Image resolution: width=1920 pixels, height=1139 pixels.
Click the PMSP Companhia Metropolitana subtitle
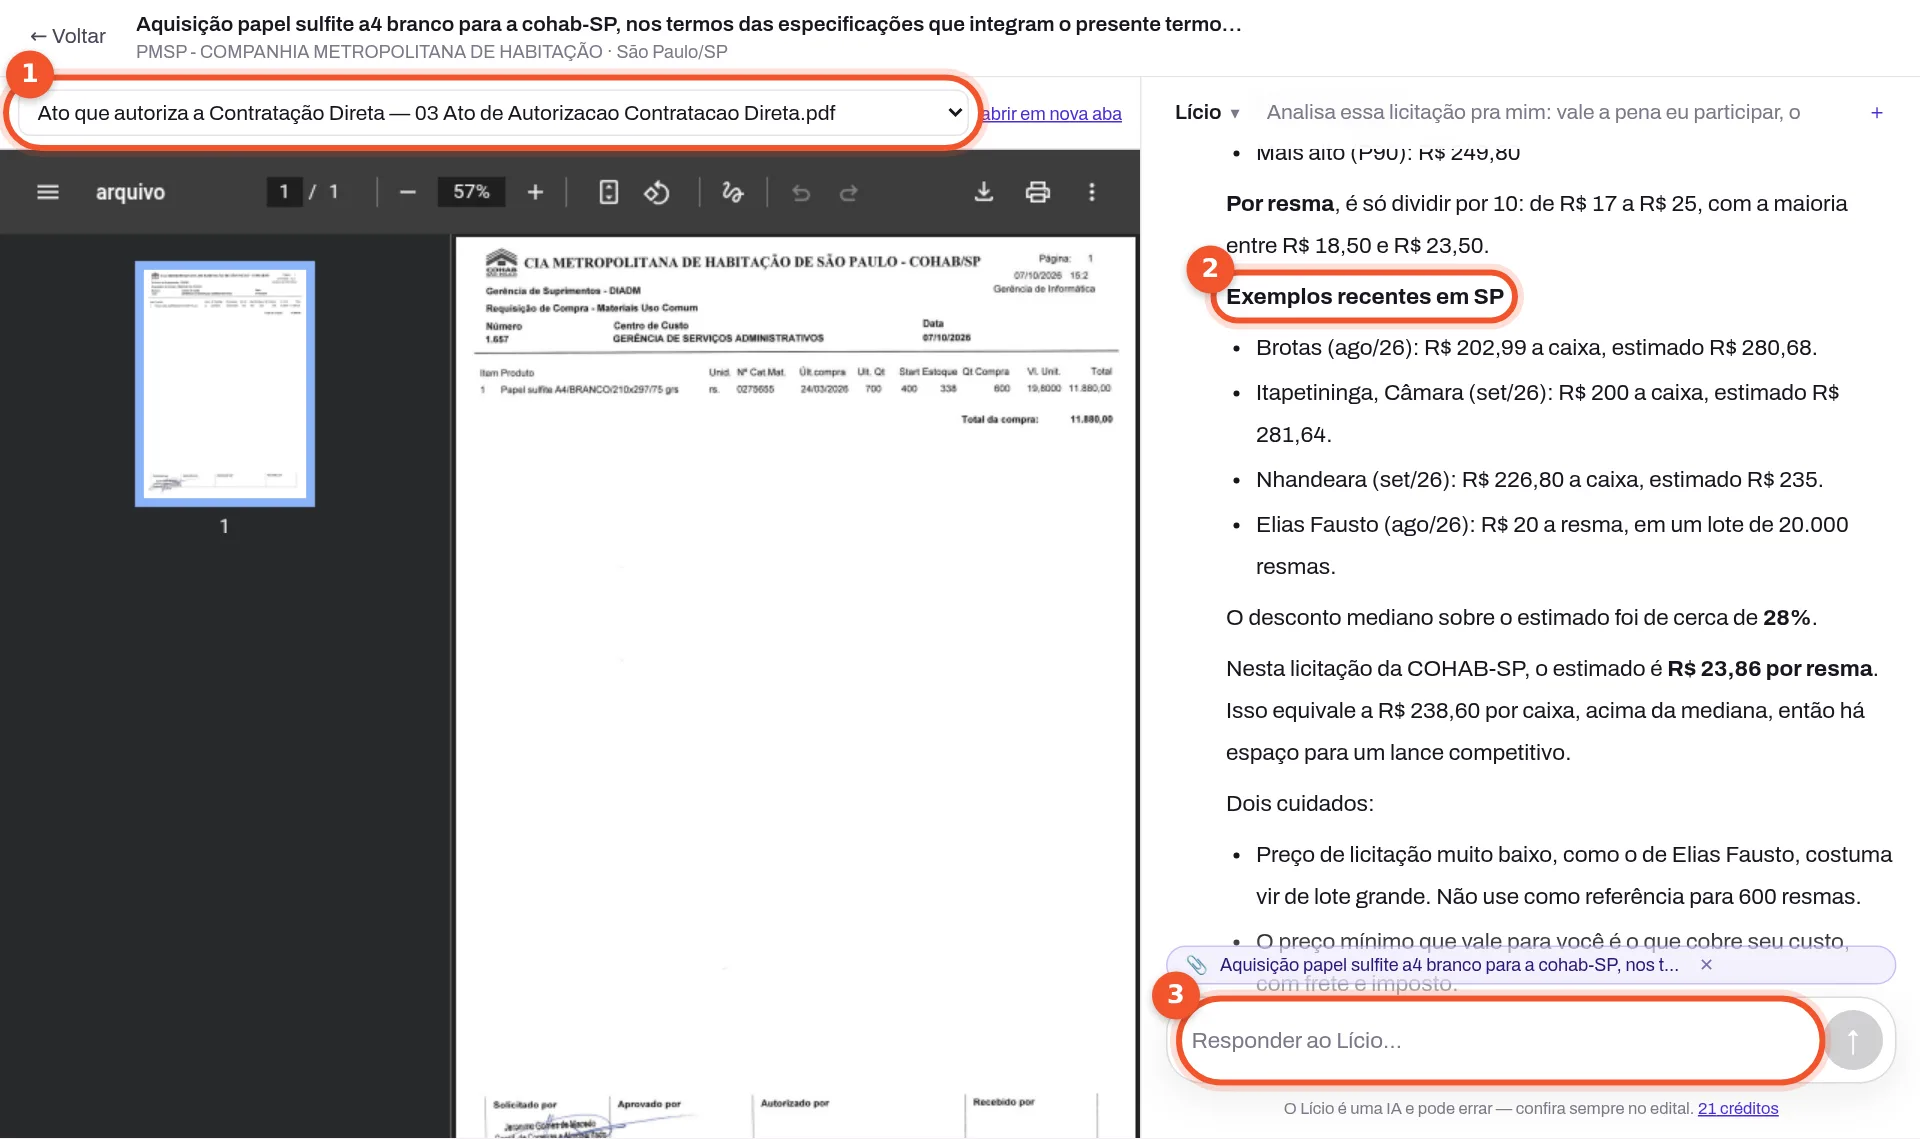[432, 52]
